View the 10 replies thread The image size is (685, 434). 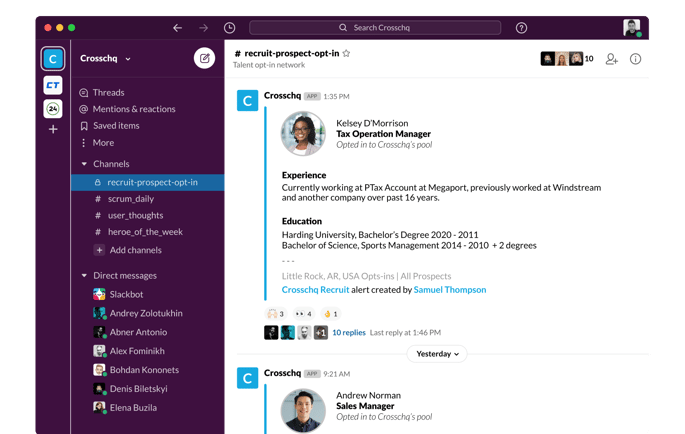tap(349, 332)
